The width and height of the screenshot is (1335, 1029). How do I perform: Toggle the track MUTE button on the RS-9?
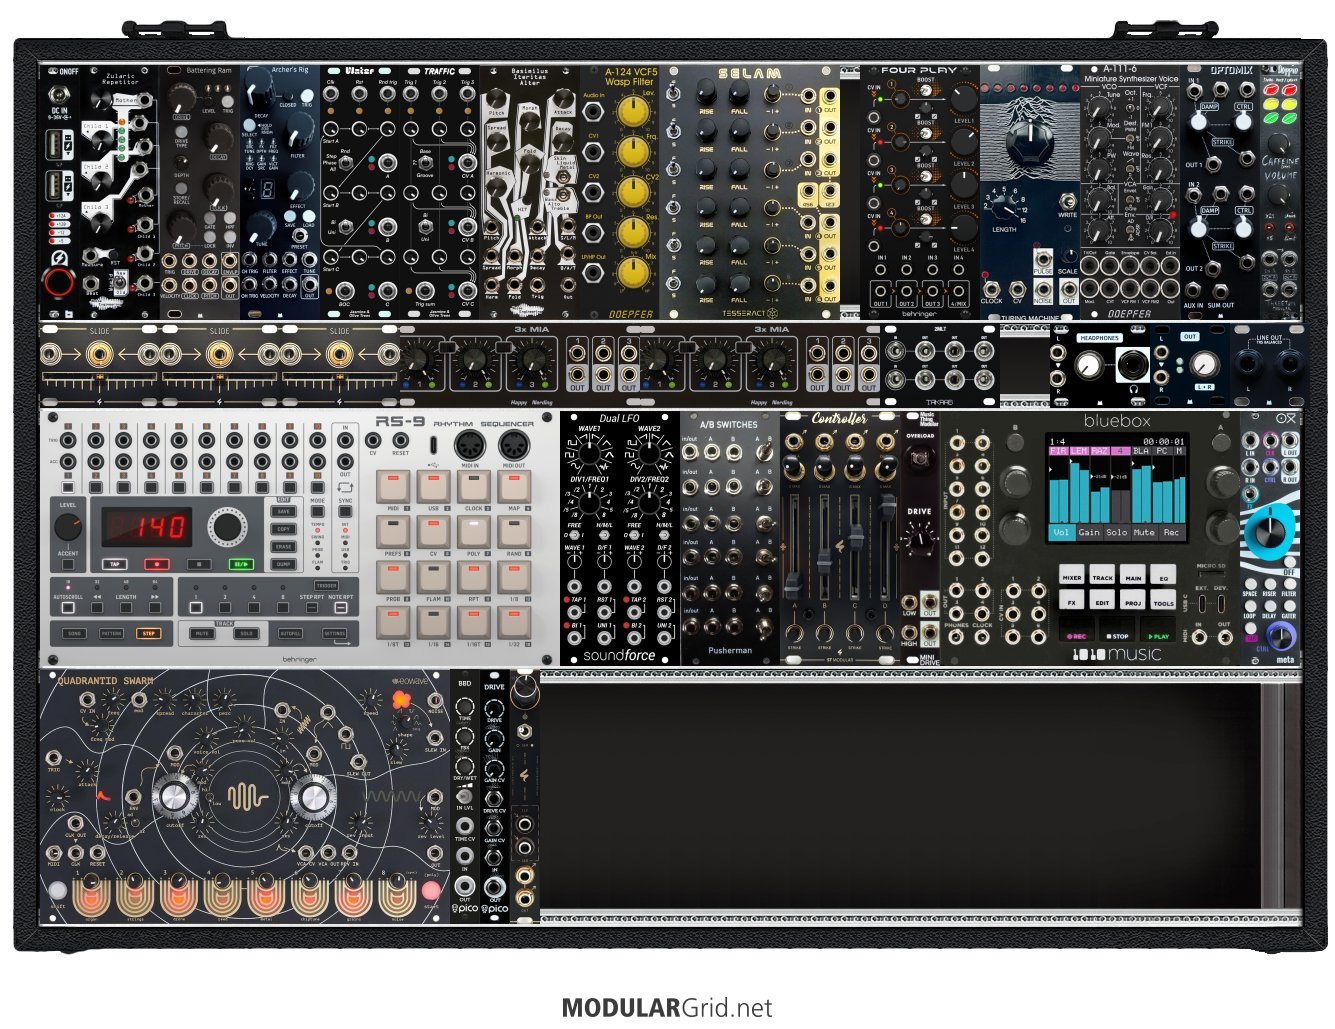[202, 633]
